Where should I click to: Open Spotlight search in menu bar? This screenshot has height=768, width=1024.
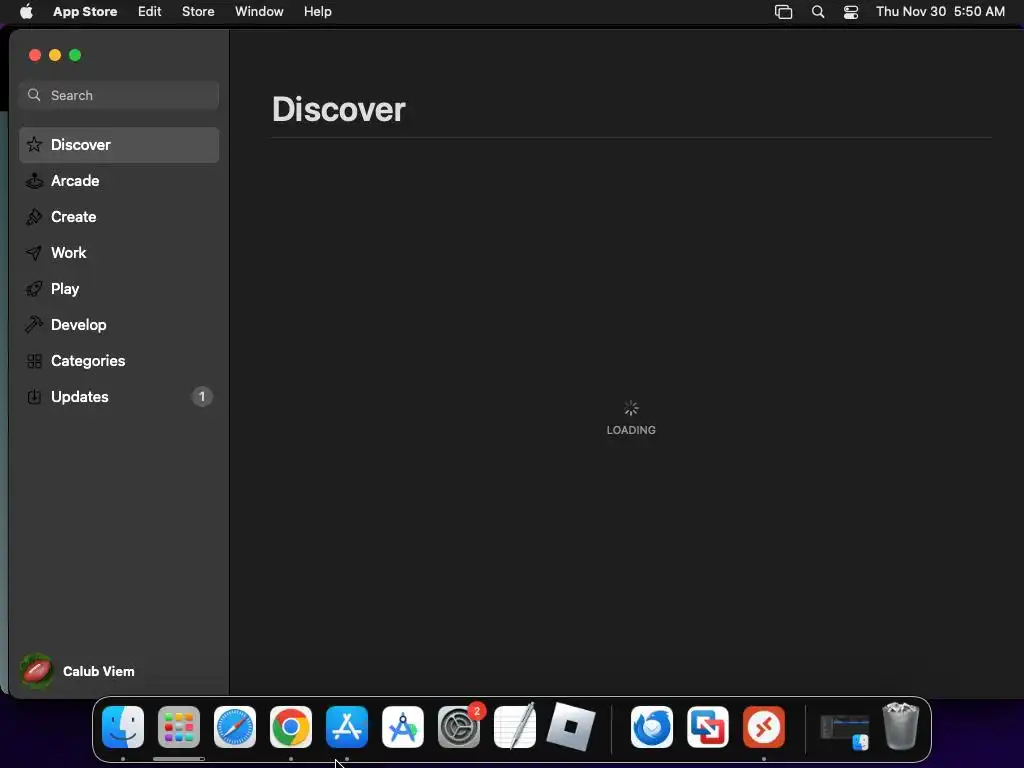(x=818, y=12)
